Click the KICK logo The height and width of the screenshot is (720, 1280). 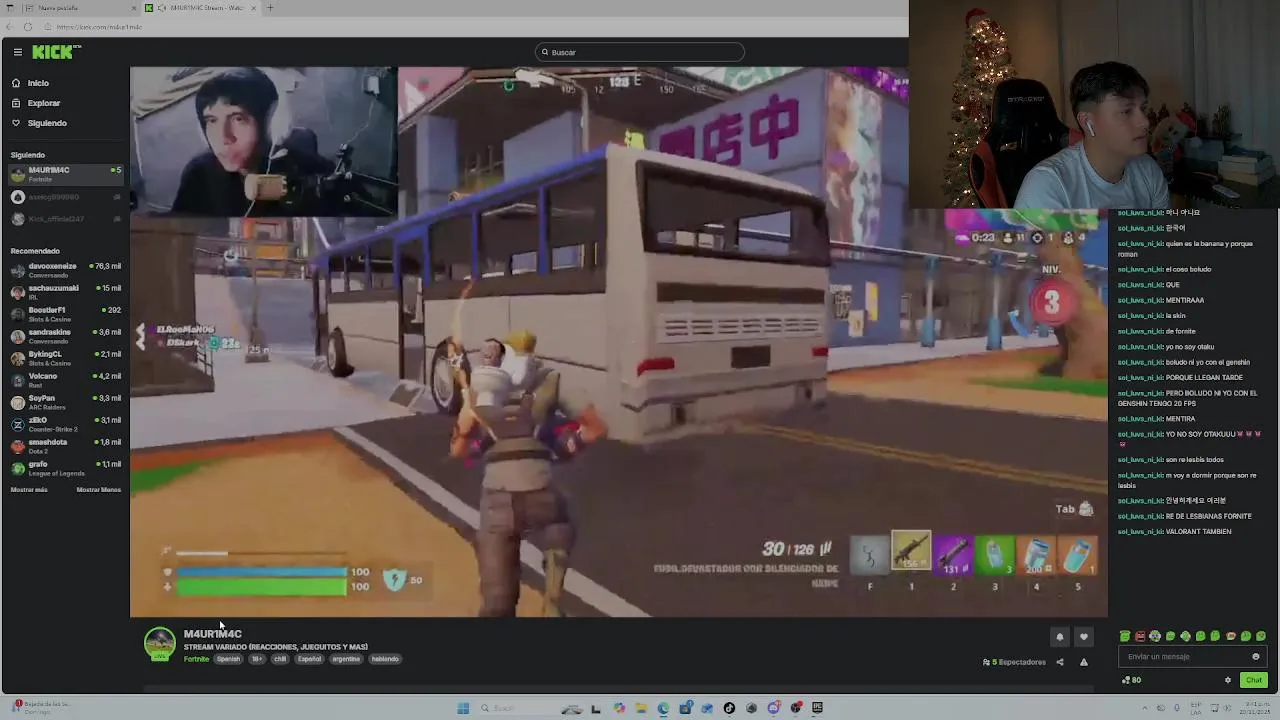(x=56, y=52)
